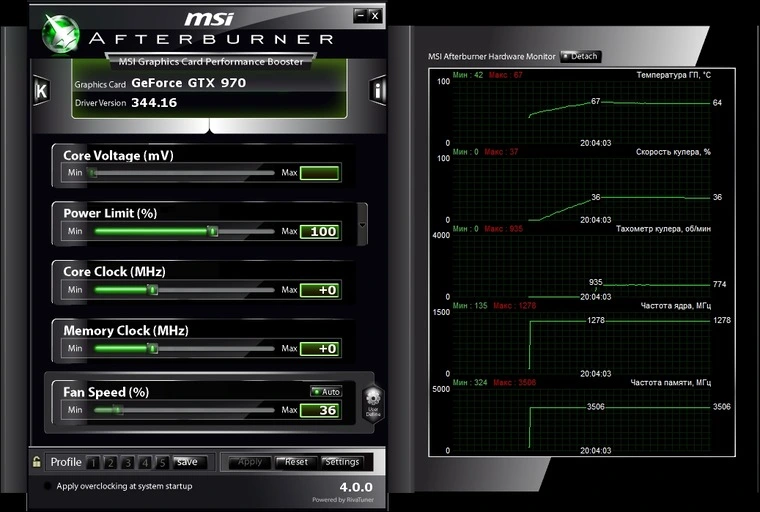The image size is (760, 512).
Task: Click the User Define fan gear icon
Action: pos(372,402)
